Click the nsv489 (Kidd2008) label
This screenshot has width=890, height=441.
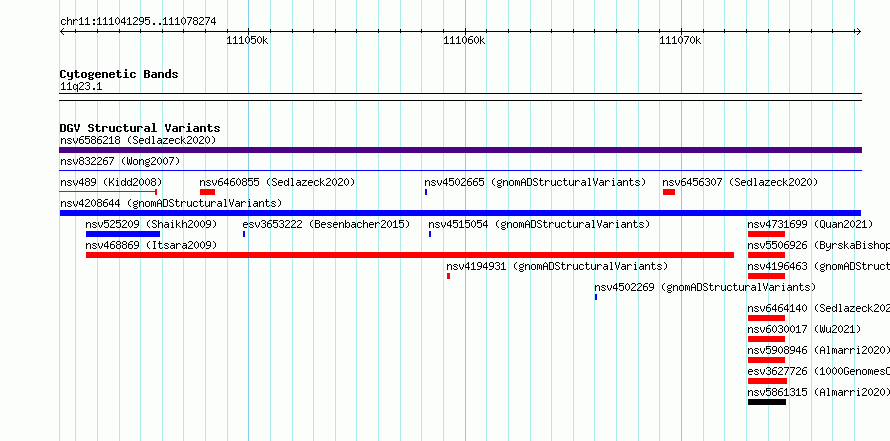tap(111, 182)
